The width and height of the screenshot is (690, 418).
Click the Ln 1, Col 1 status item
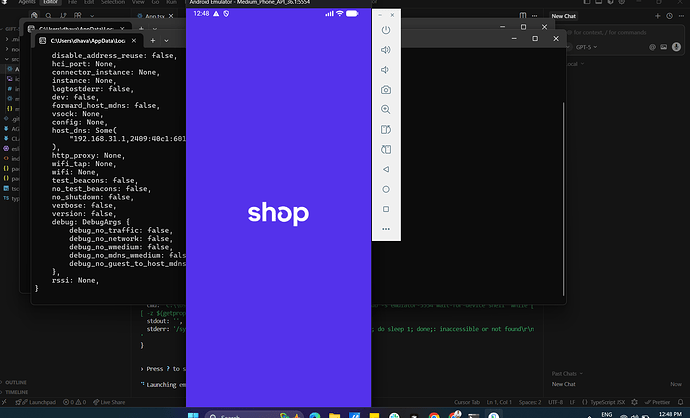(x=499, y=402)
